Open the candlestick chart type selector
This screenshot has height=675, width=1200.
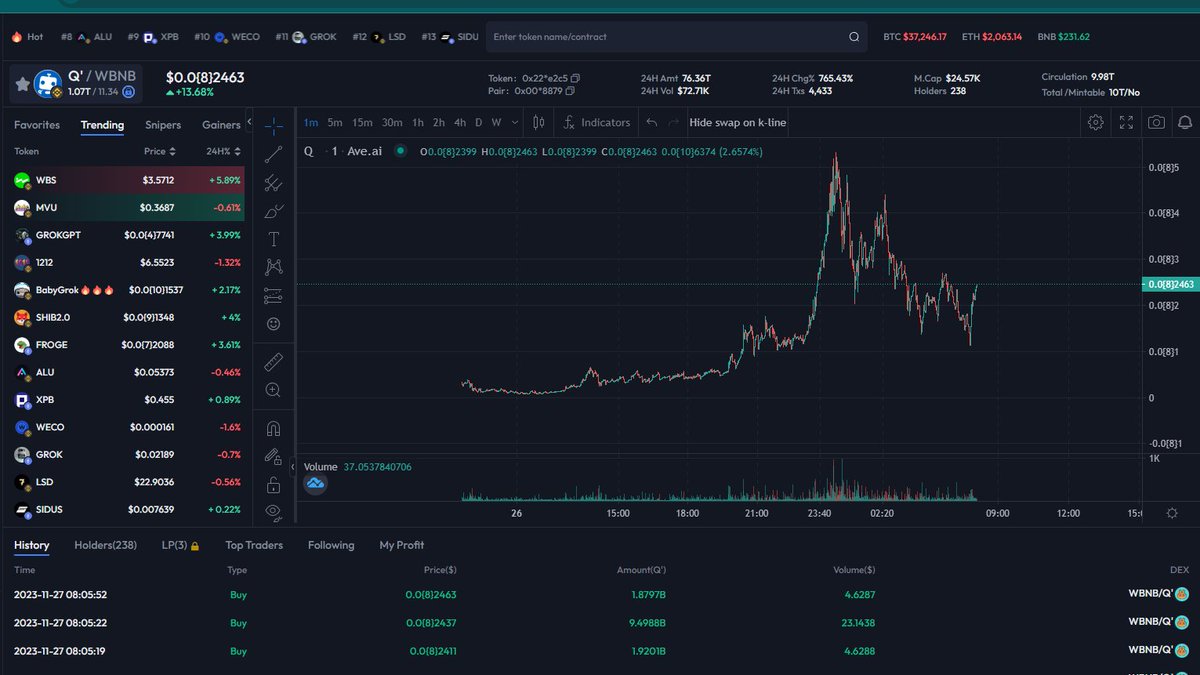click(x=539, y=122)
